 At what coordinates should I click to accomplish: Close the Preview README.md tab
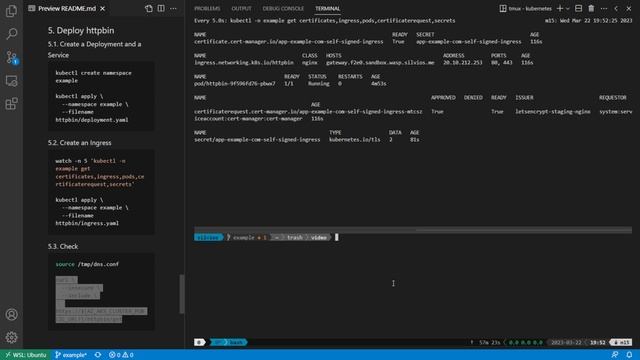click(102, 9)
